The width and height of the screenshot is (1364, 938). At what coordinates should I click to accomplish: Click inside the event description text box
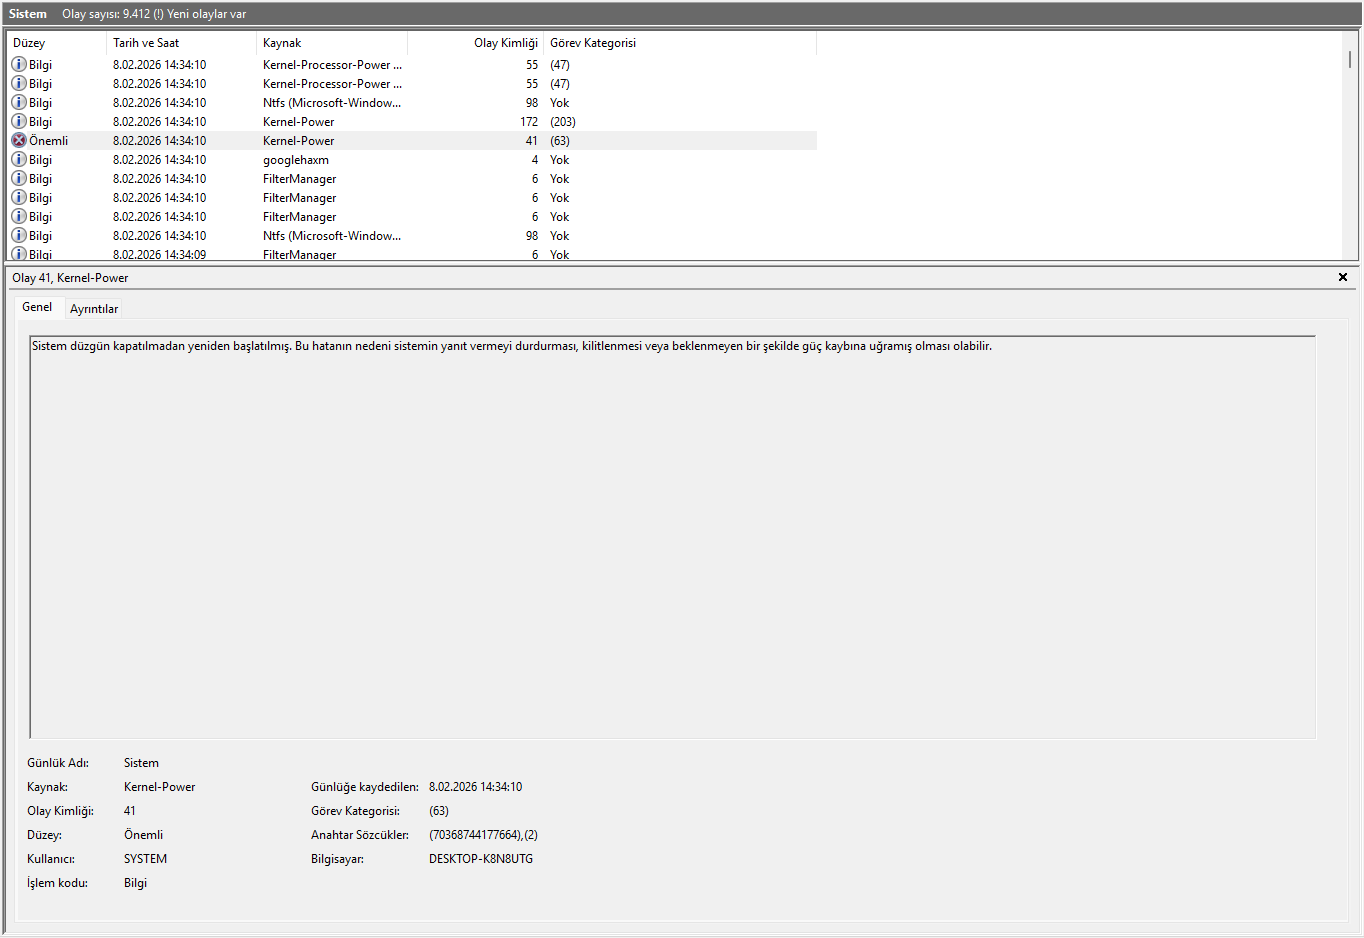(x=672, y=540)
